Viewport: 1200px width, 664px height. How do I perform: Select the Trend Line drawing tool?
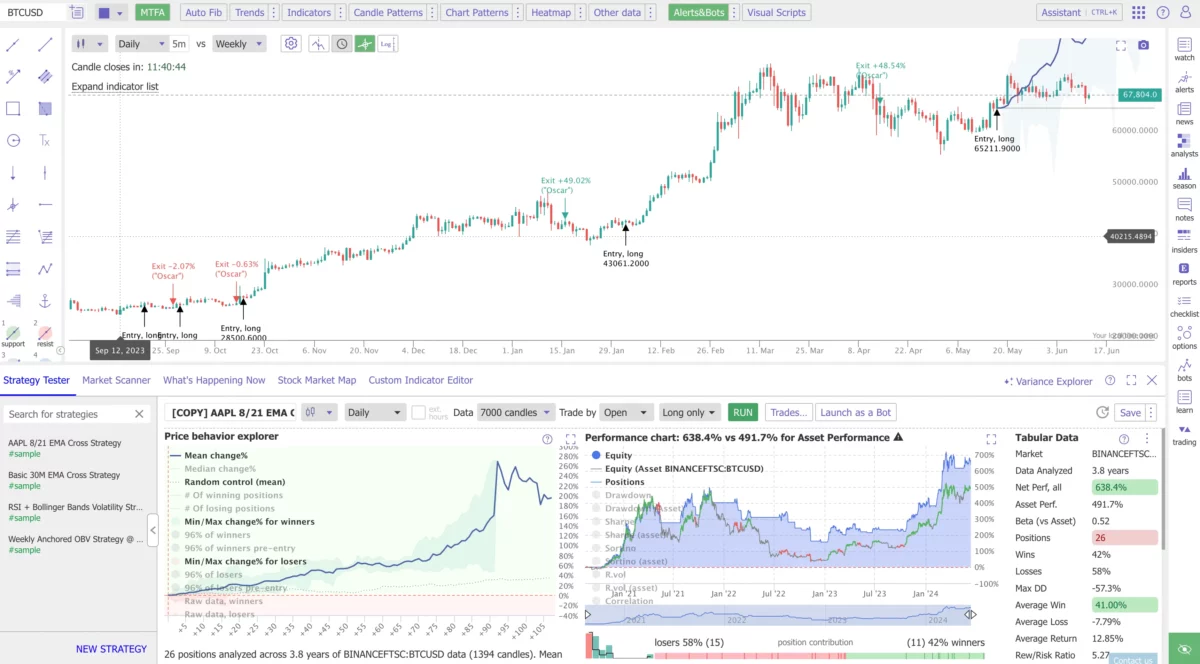pyautogui.click(x=14, y=44)
